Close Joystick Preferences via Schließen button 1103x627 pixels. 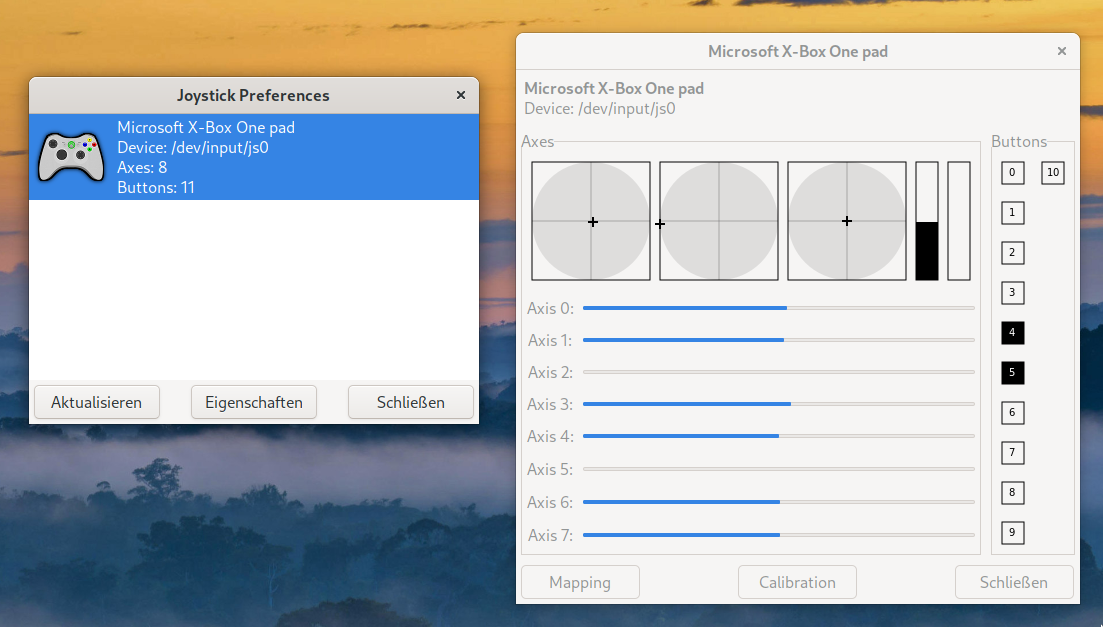coord(410,402)
